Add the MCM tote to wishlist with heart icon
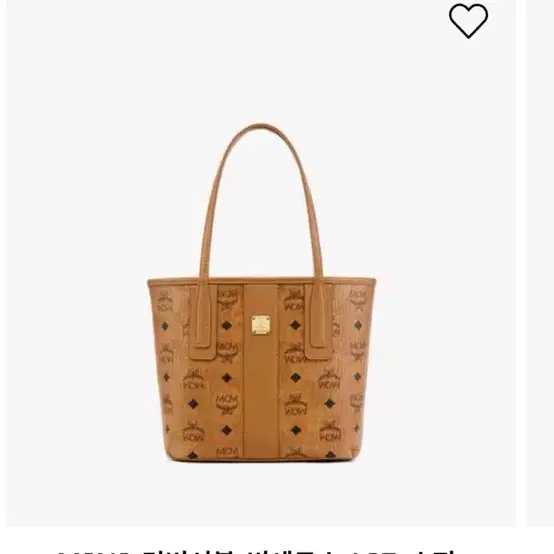Viewport: 554px width, 554px height. click(x=468, y=20)
